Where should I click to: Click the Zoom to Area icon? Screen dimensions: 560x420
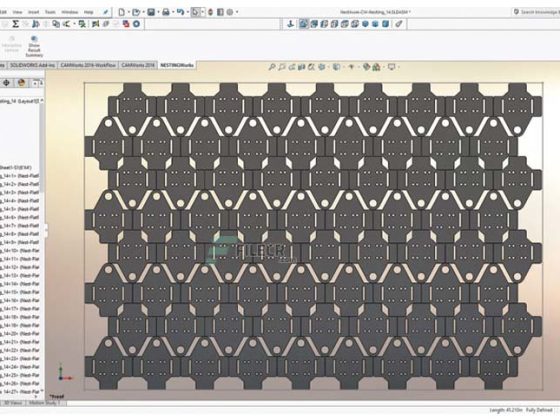[x=282, y=67]
